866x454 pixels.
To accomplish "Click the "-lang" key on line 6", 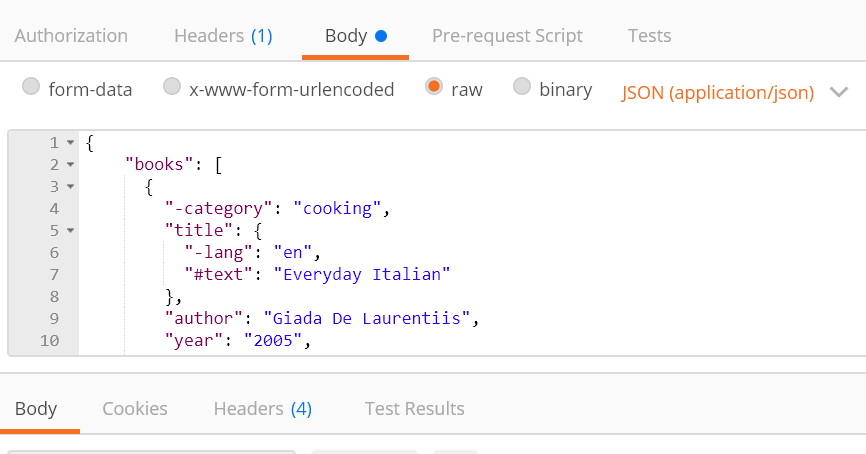I will [219, 252].
